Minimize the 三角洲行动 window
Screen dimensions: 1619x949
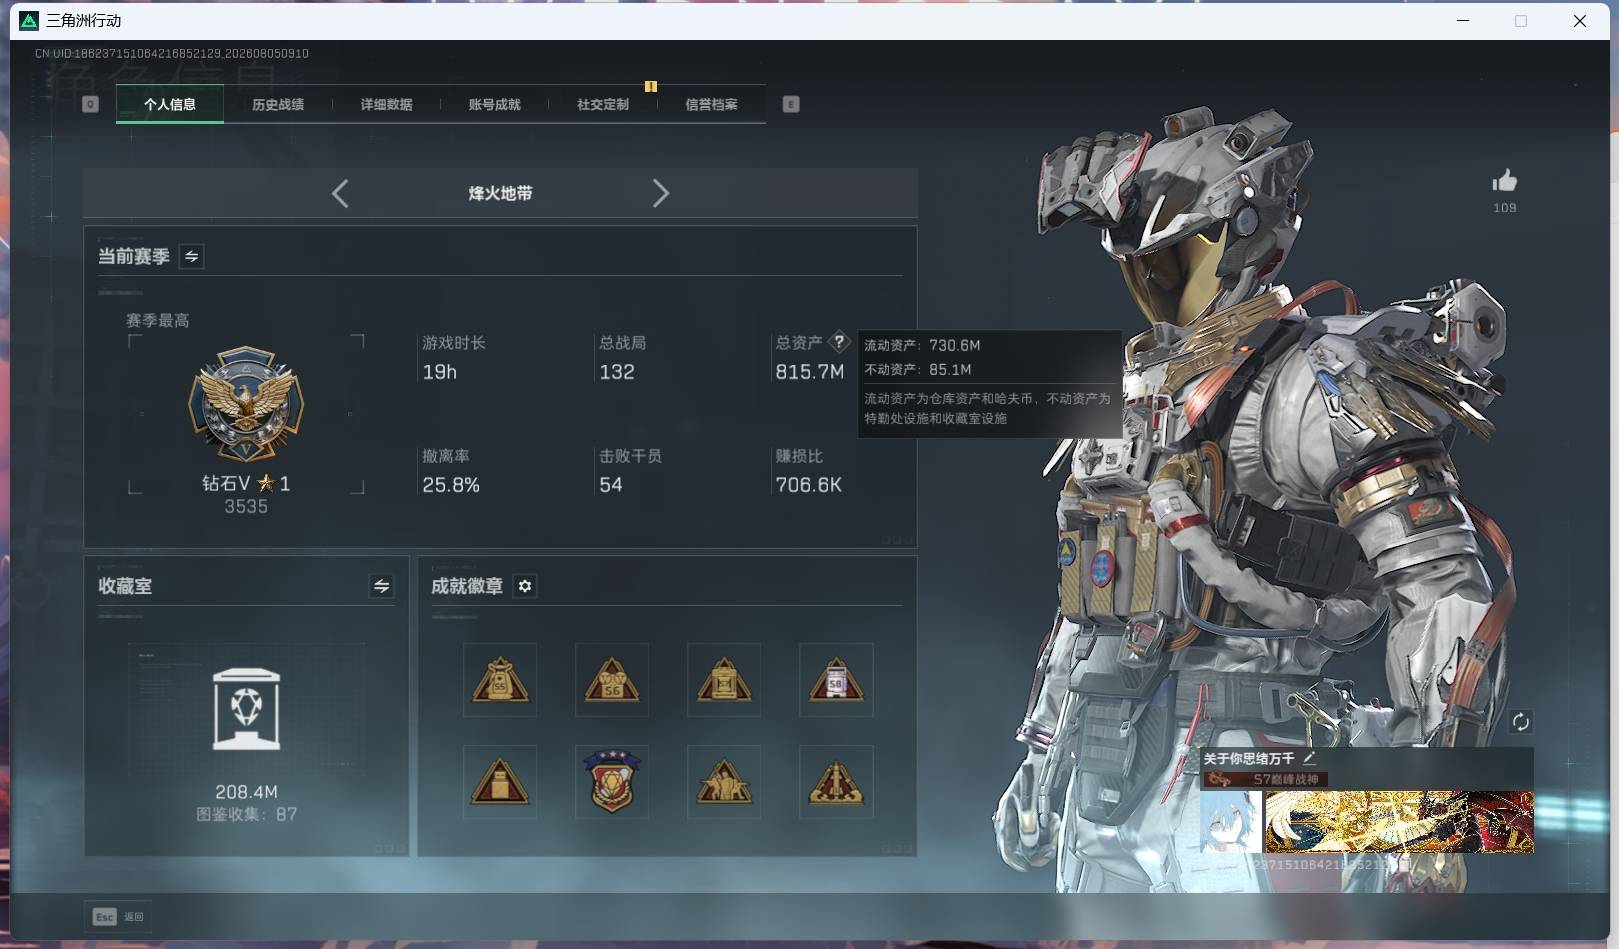pyautogui.click(x=1463, y=20)
